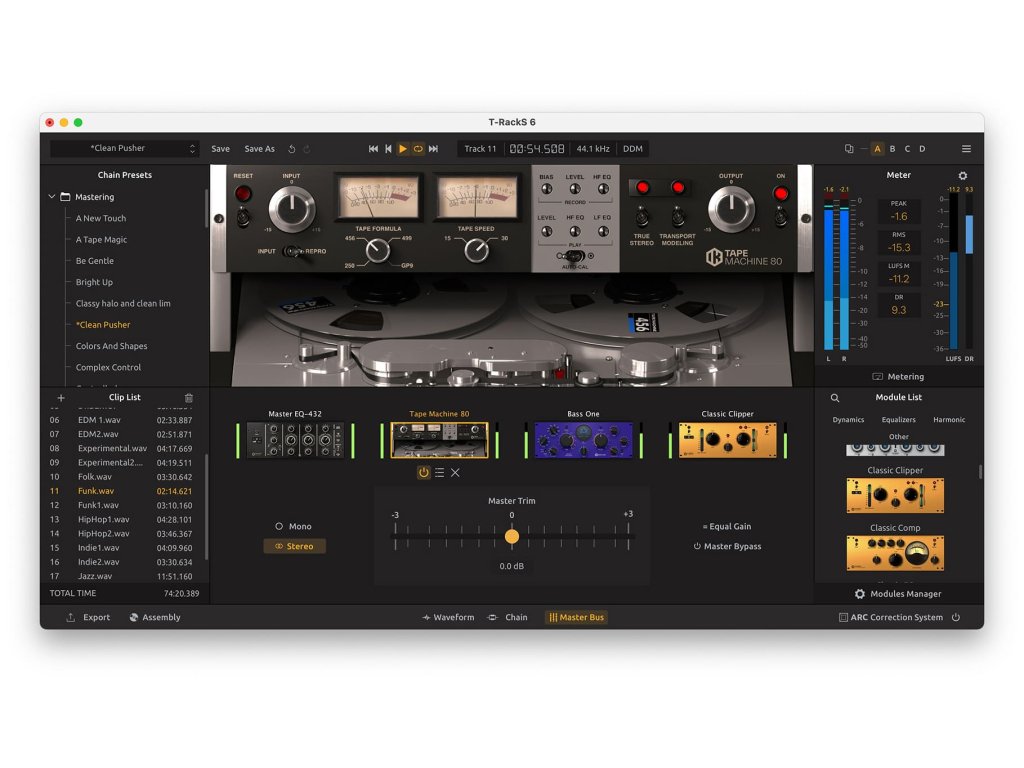Viewport: 1024px width, 768px height.
Task: Click the Master Trim slider handle
Action: click(x=512, y=536)
